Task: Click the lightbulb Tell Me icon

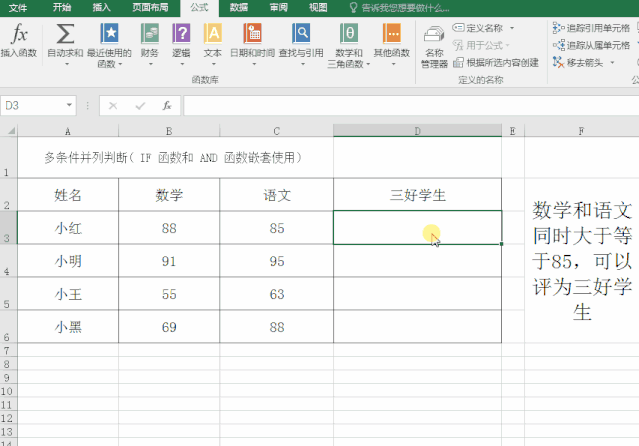Action: point(353,7)
